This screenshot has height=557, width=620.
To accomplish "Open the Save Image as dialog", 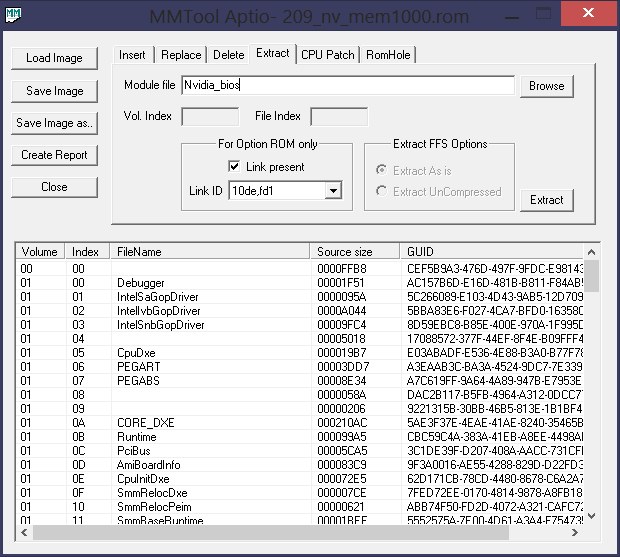I will (x=54, y=123).
